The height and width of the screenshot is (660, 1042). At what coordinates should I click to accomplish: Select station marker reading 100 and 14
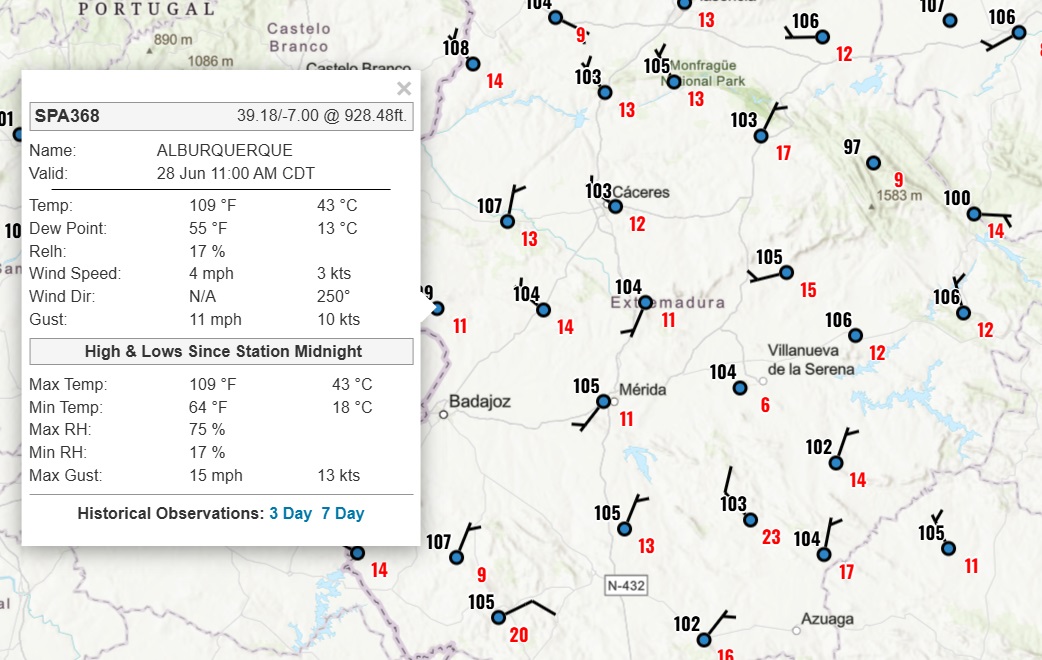pos(974,214)
